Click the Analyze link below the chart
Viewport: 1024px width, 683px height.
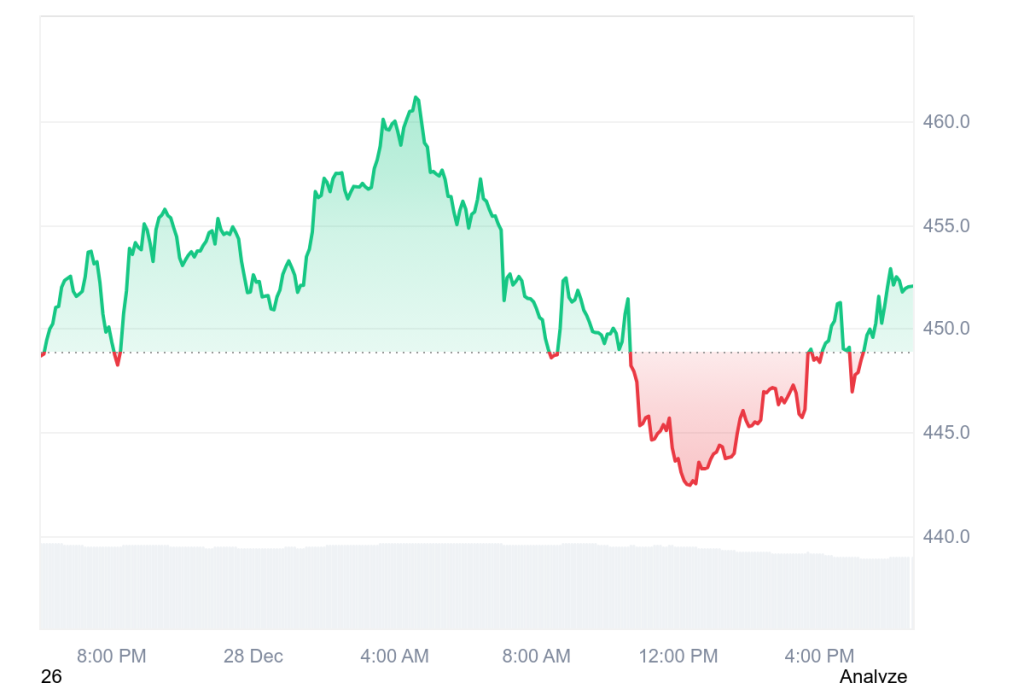click(873, 677)
